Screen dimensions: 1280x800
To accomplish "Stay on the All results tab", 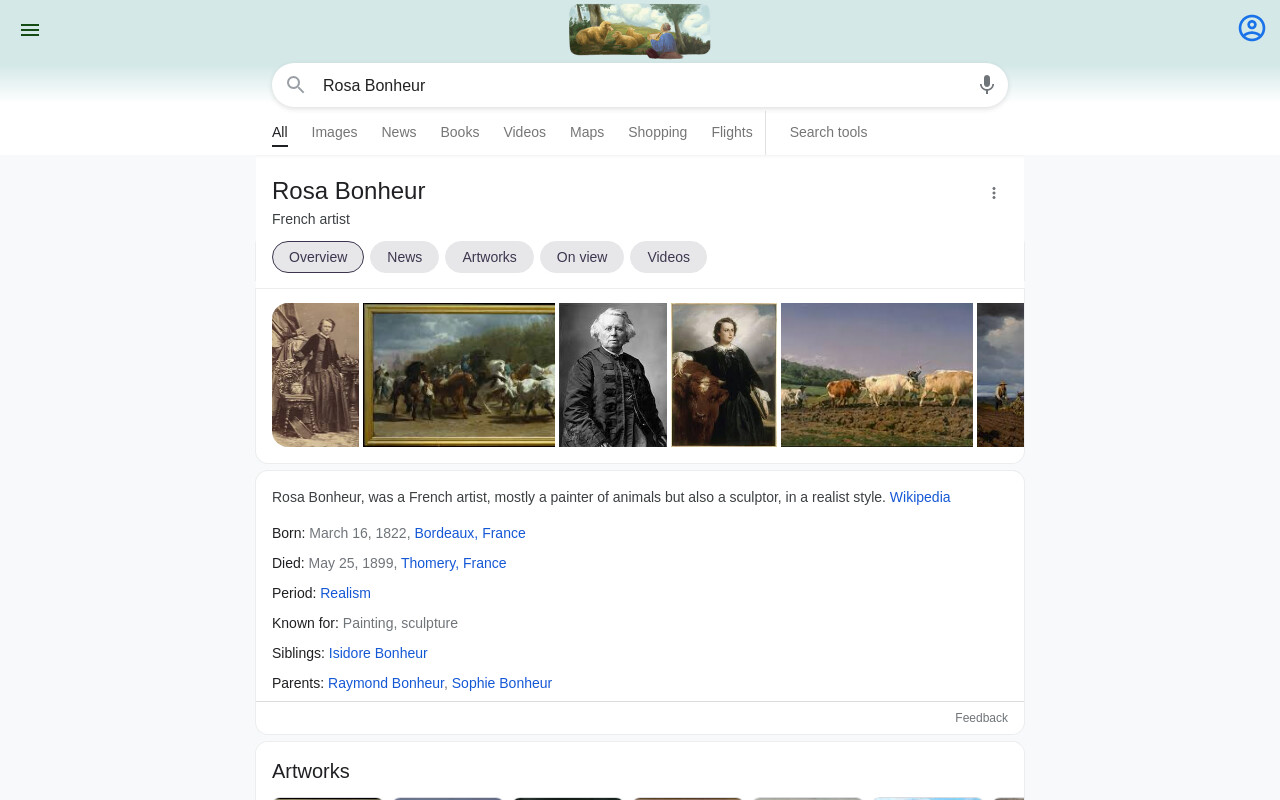I will click(x=280, y=132).
